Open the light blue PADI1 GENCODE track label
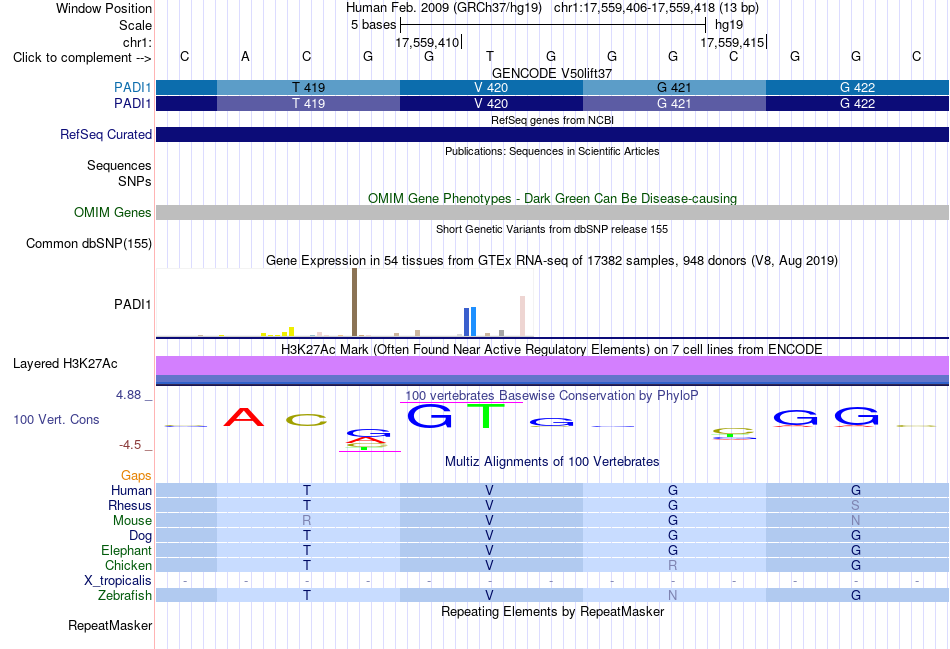Image resolution: width=950 pixels, height=649 pixels. pos(132,87)
